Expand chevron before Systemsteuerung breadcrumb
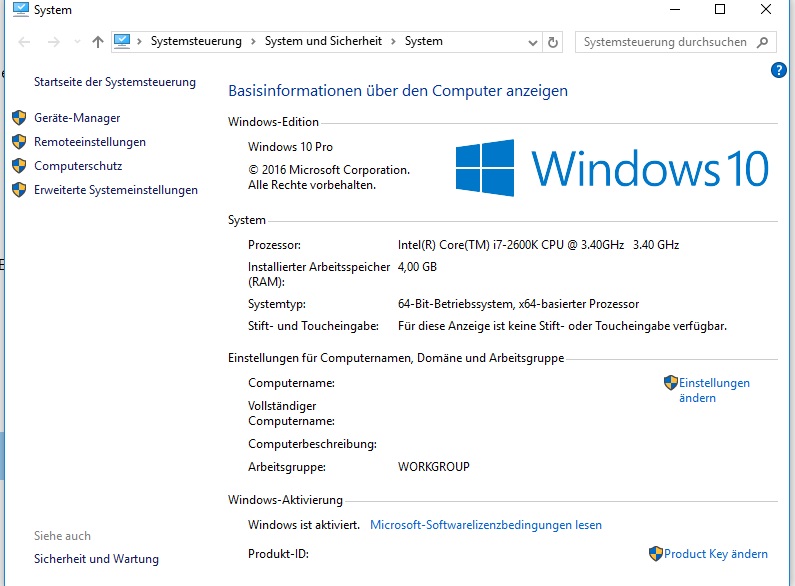 pos(139,42)
